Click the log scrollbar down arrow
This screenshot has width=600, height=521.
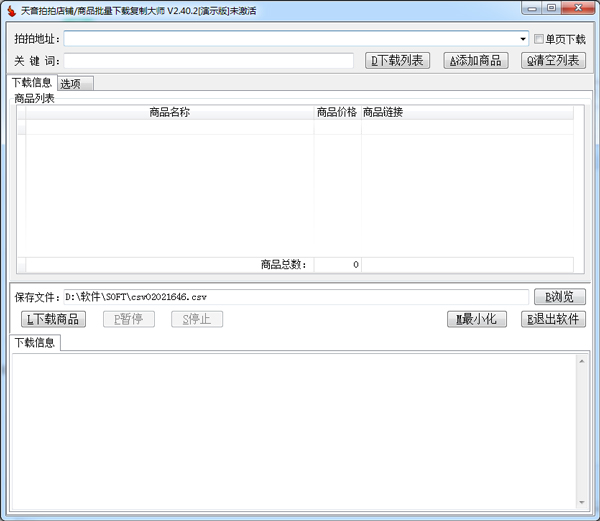point(582,502)
